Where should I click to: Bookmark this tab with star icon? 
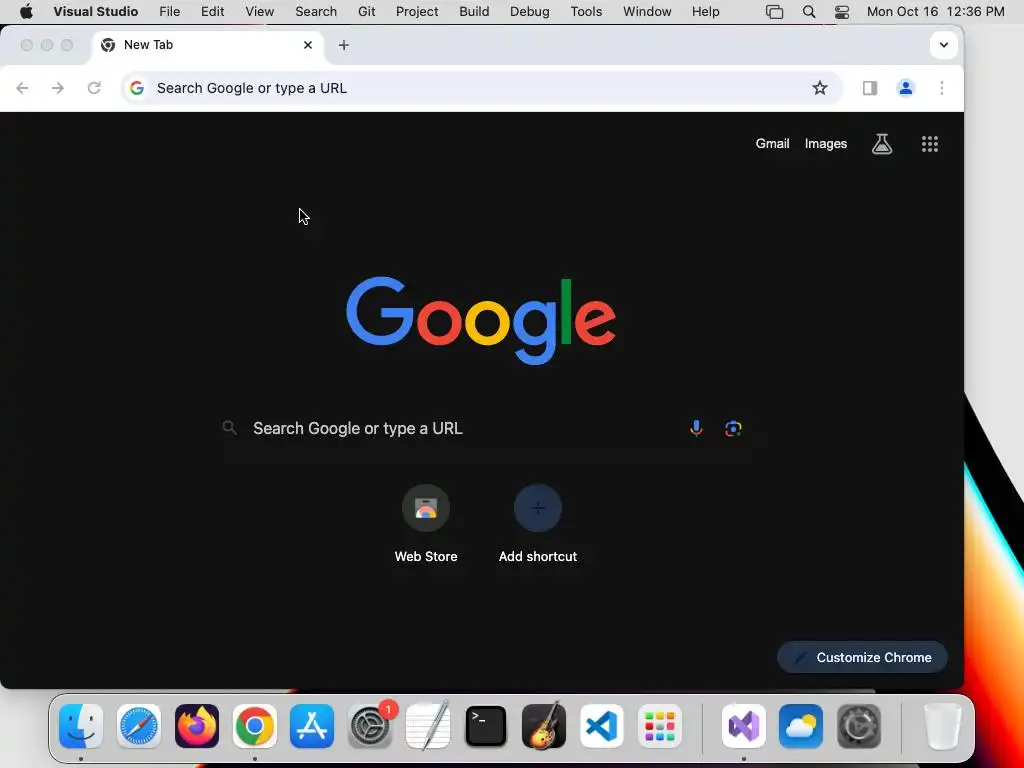click(820, 88)
